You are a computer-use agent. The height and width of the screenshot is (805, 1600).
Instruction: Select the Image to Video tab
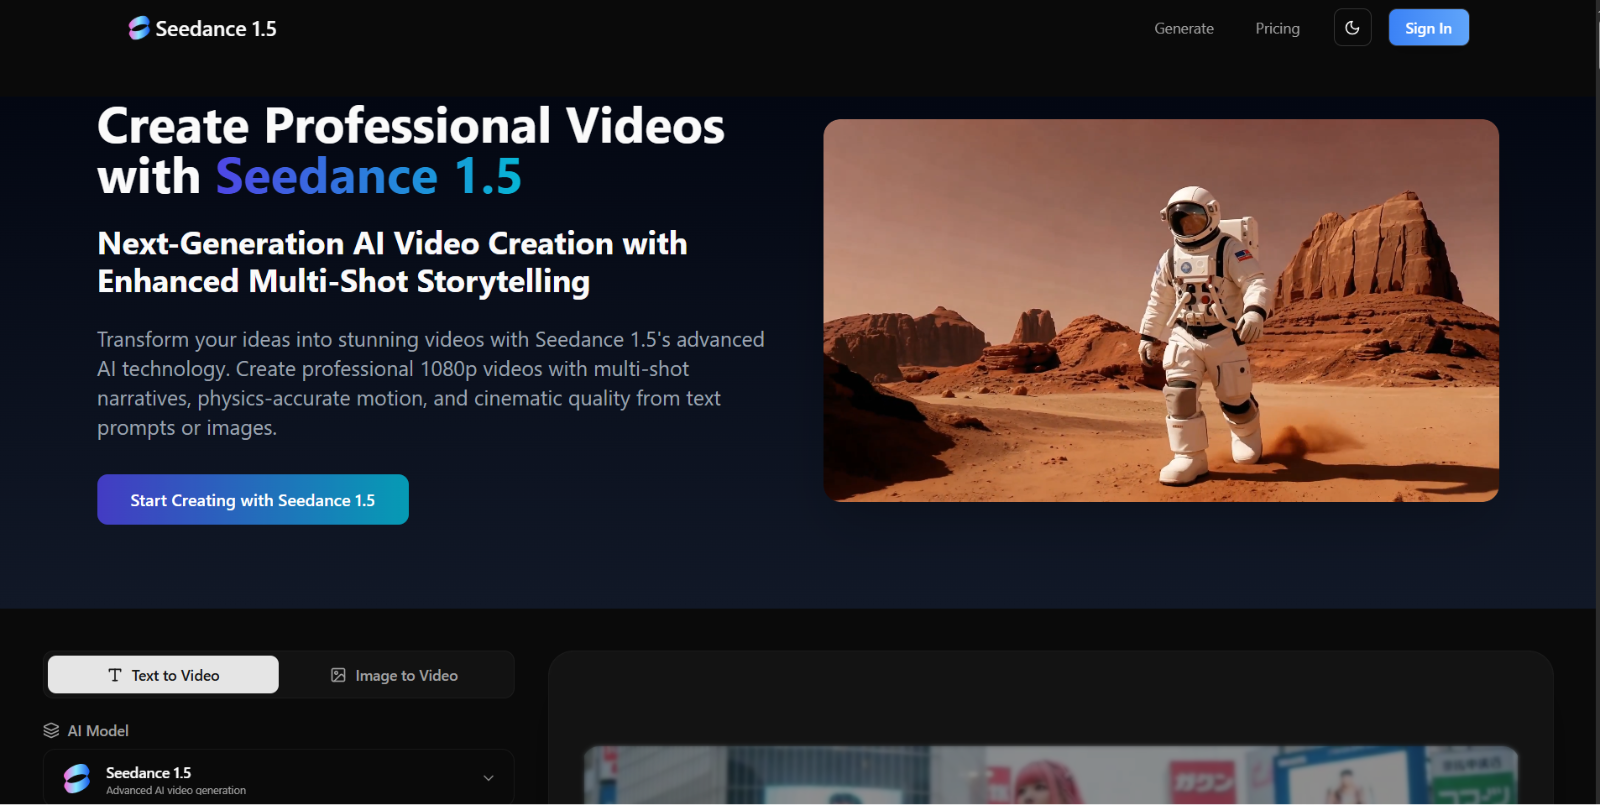[396, 675]
